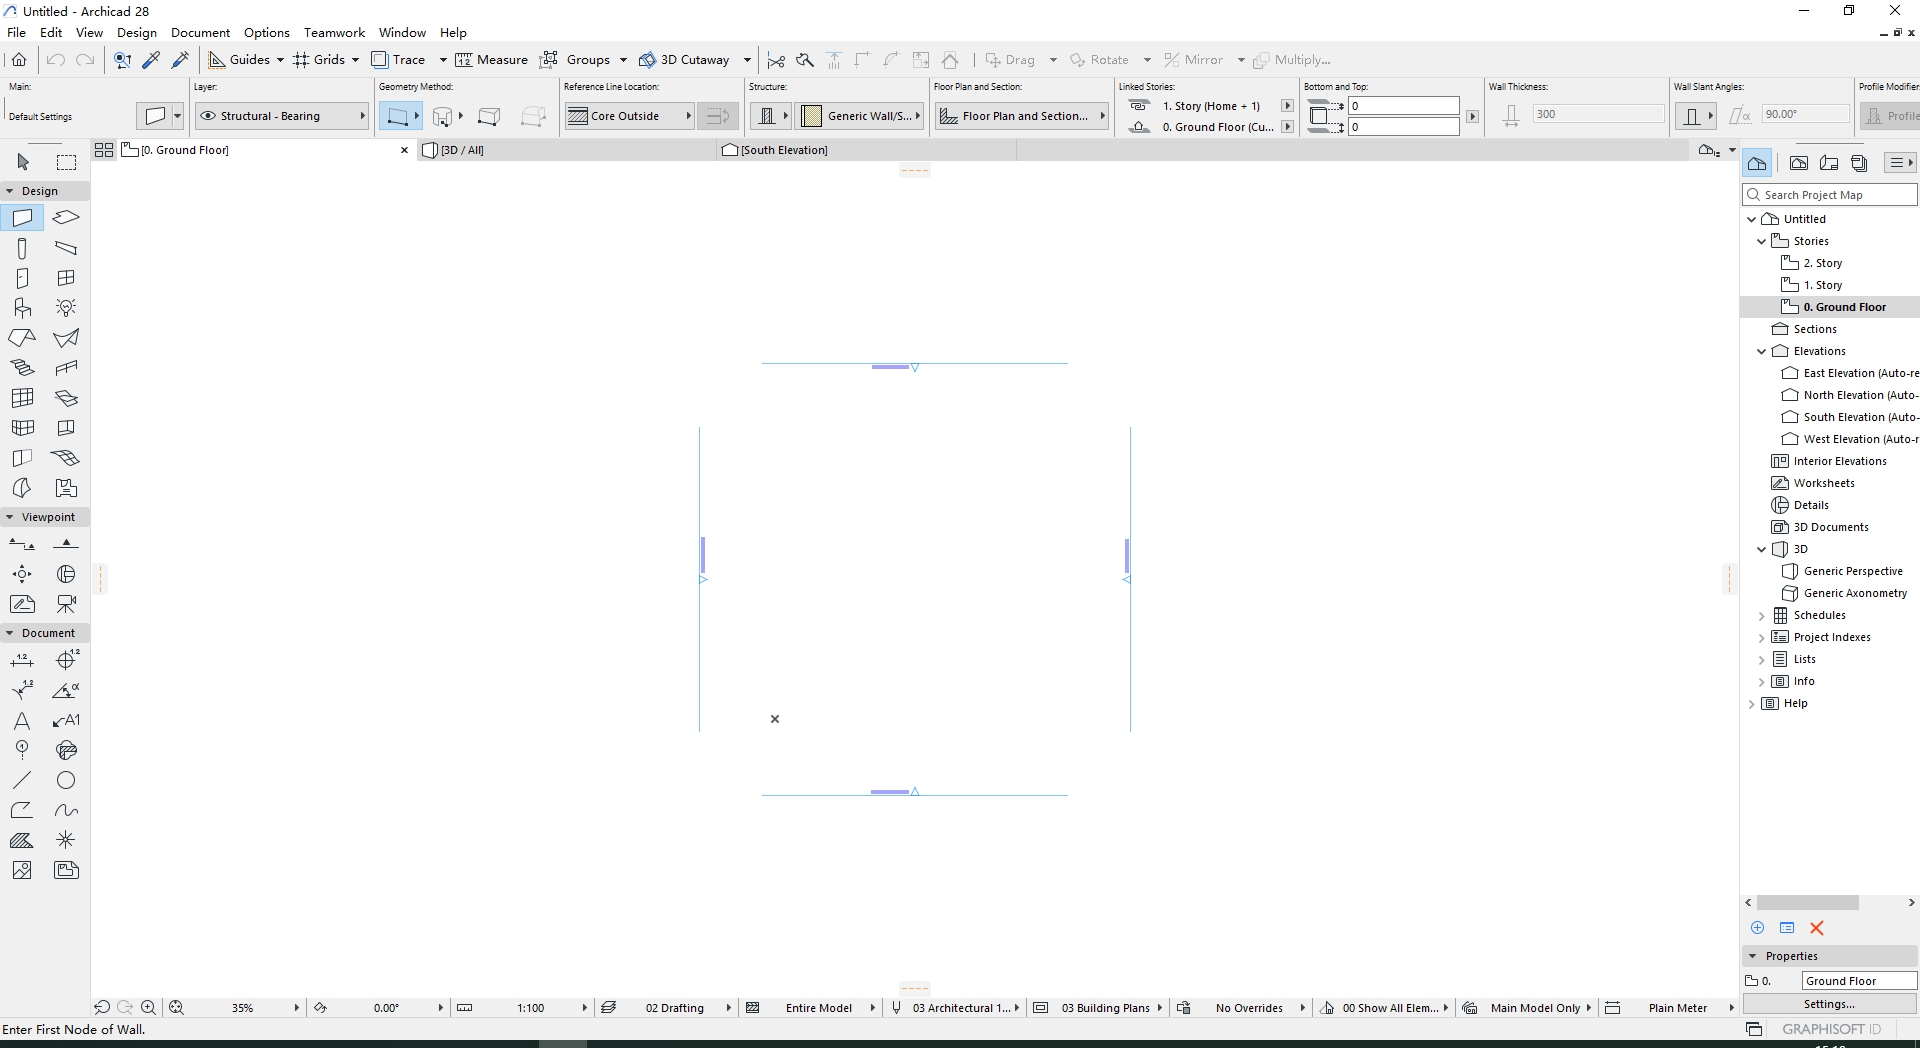The width and height of the screenshot is (1920, 1048).
Task: Select the Lamp tool
Action: pyautogui.click(x=65, y=308)
